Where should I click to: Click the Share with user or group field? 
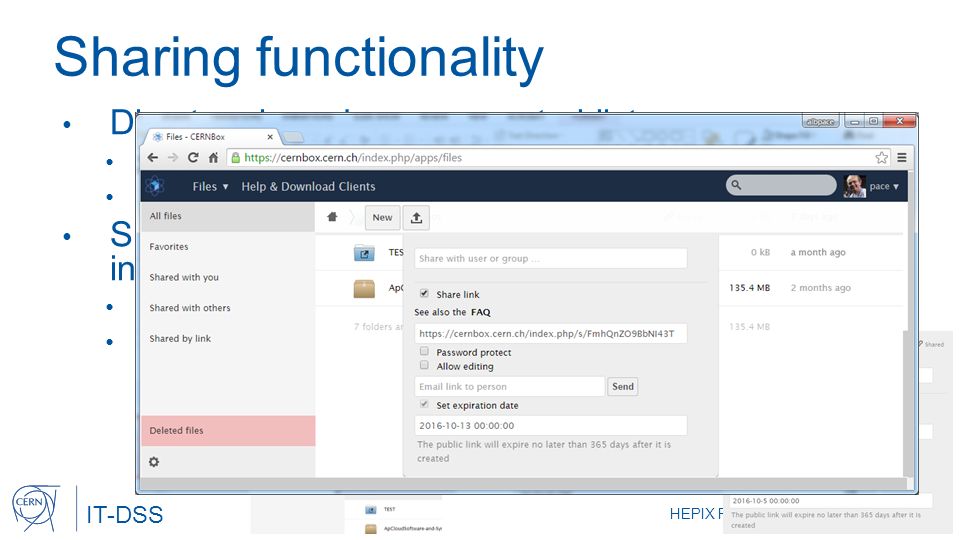coord(550,258)
